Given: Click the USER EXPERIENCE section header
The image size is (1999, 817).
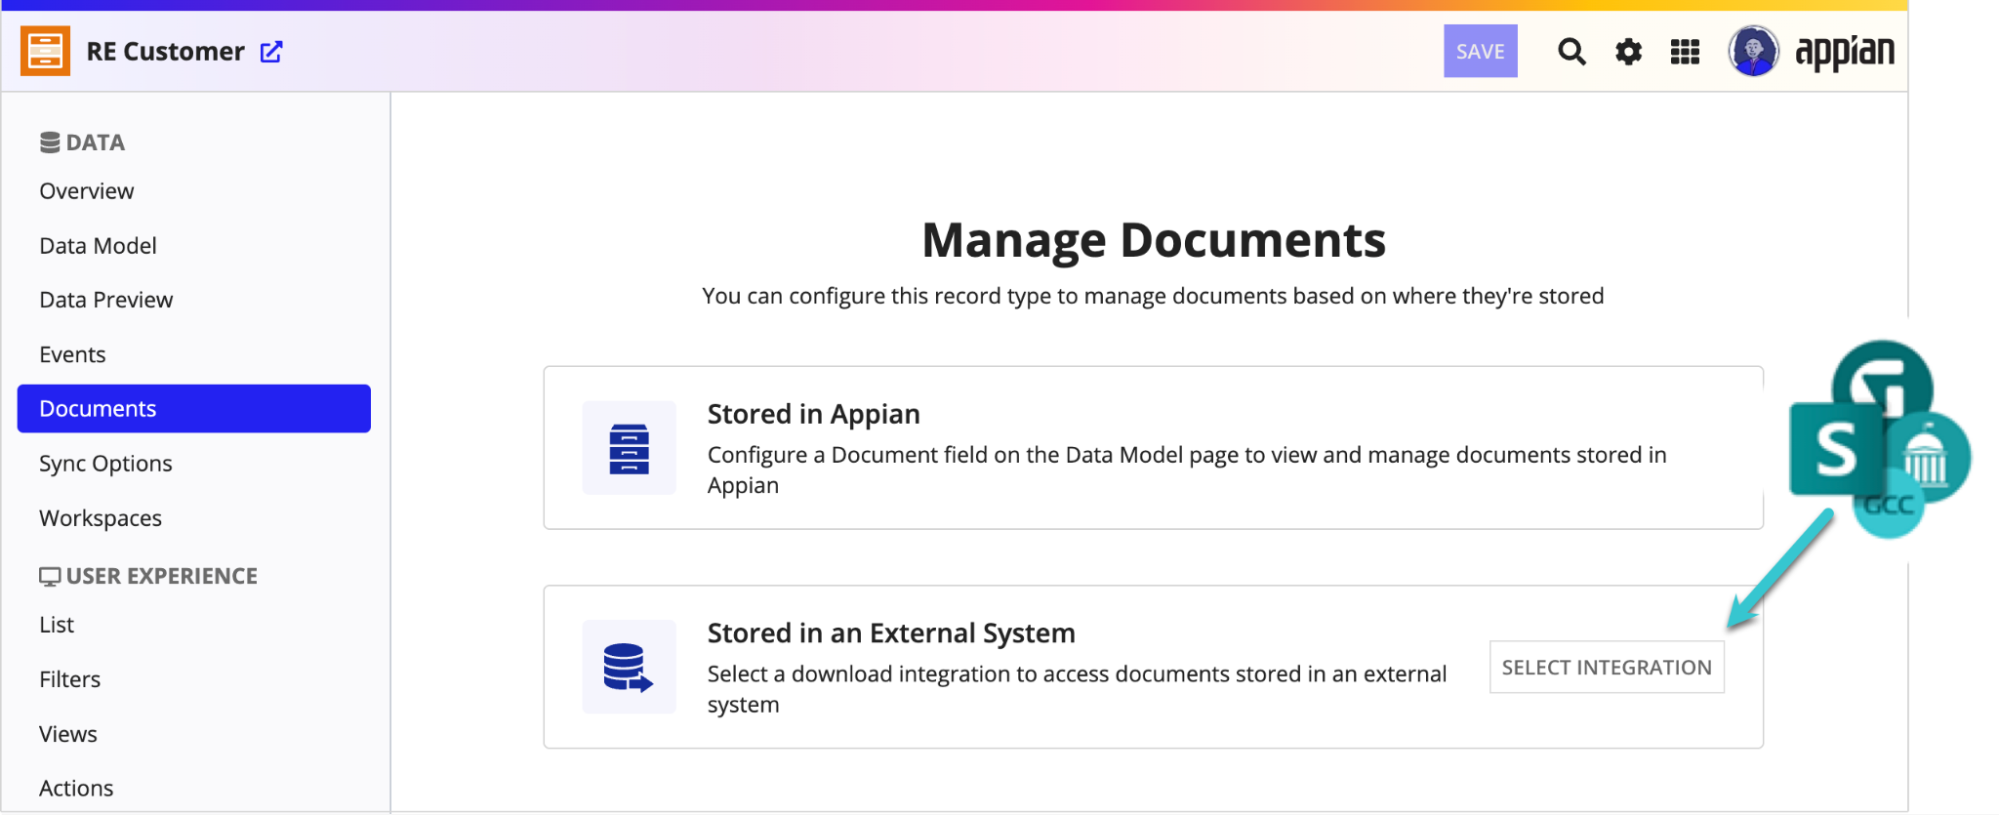Looking at the screenshot, I should point(148,577).
